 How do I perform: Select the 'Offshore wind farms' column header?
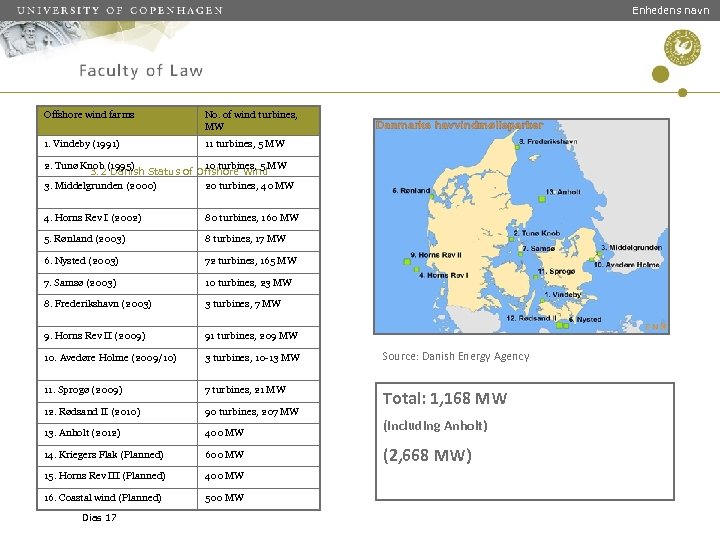pyautogui.click(x=117, y=120)
